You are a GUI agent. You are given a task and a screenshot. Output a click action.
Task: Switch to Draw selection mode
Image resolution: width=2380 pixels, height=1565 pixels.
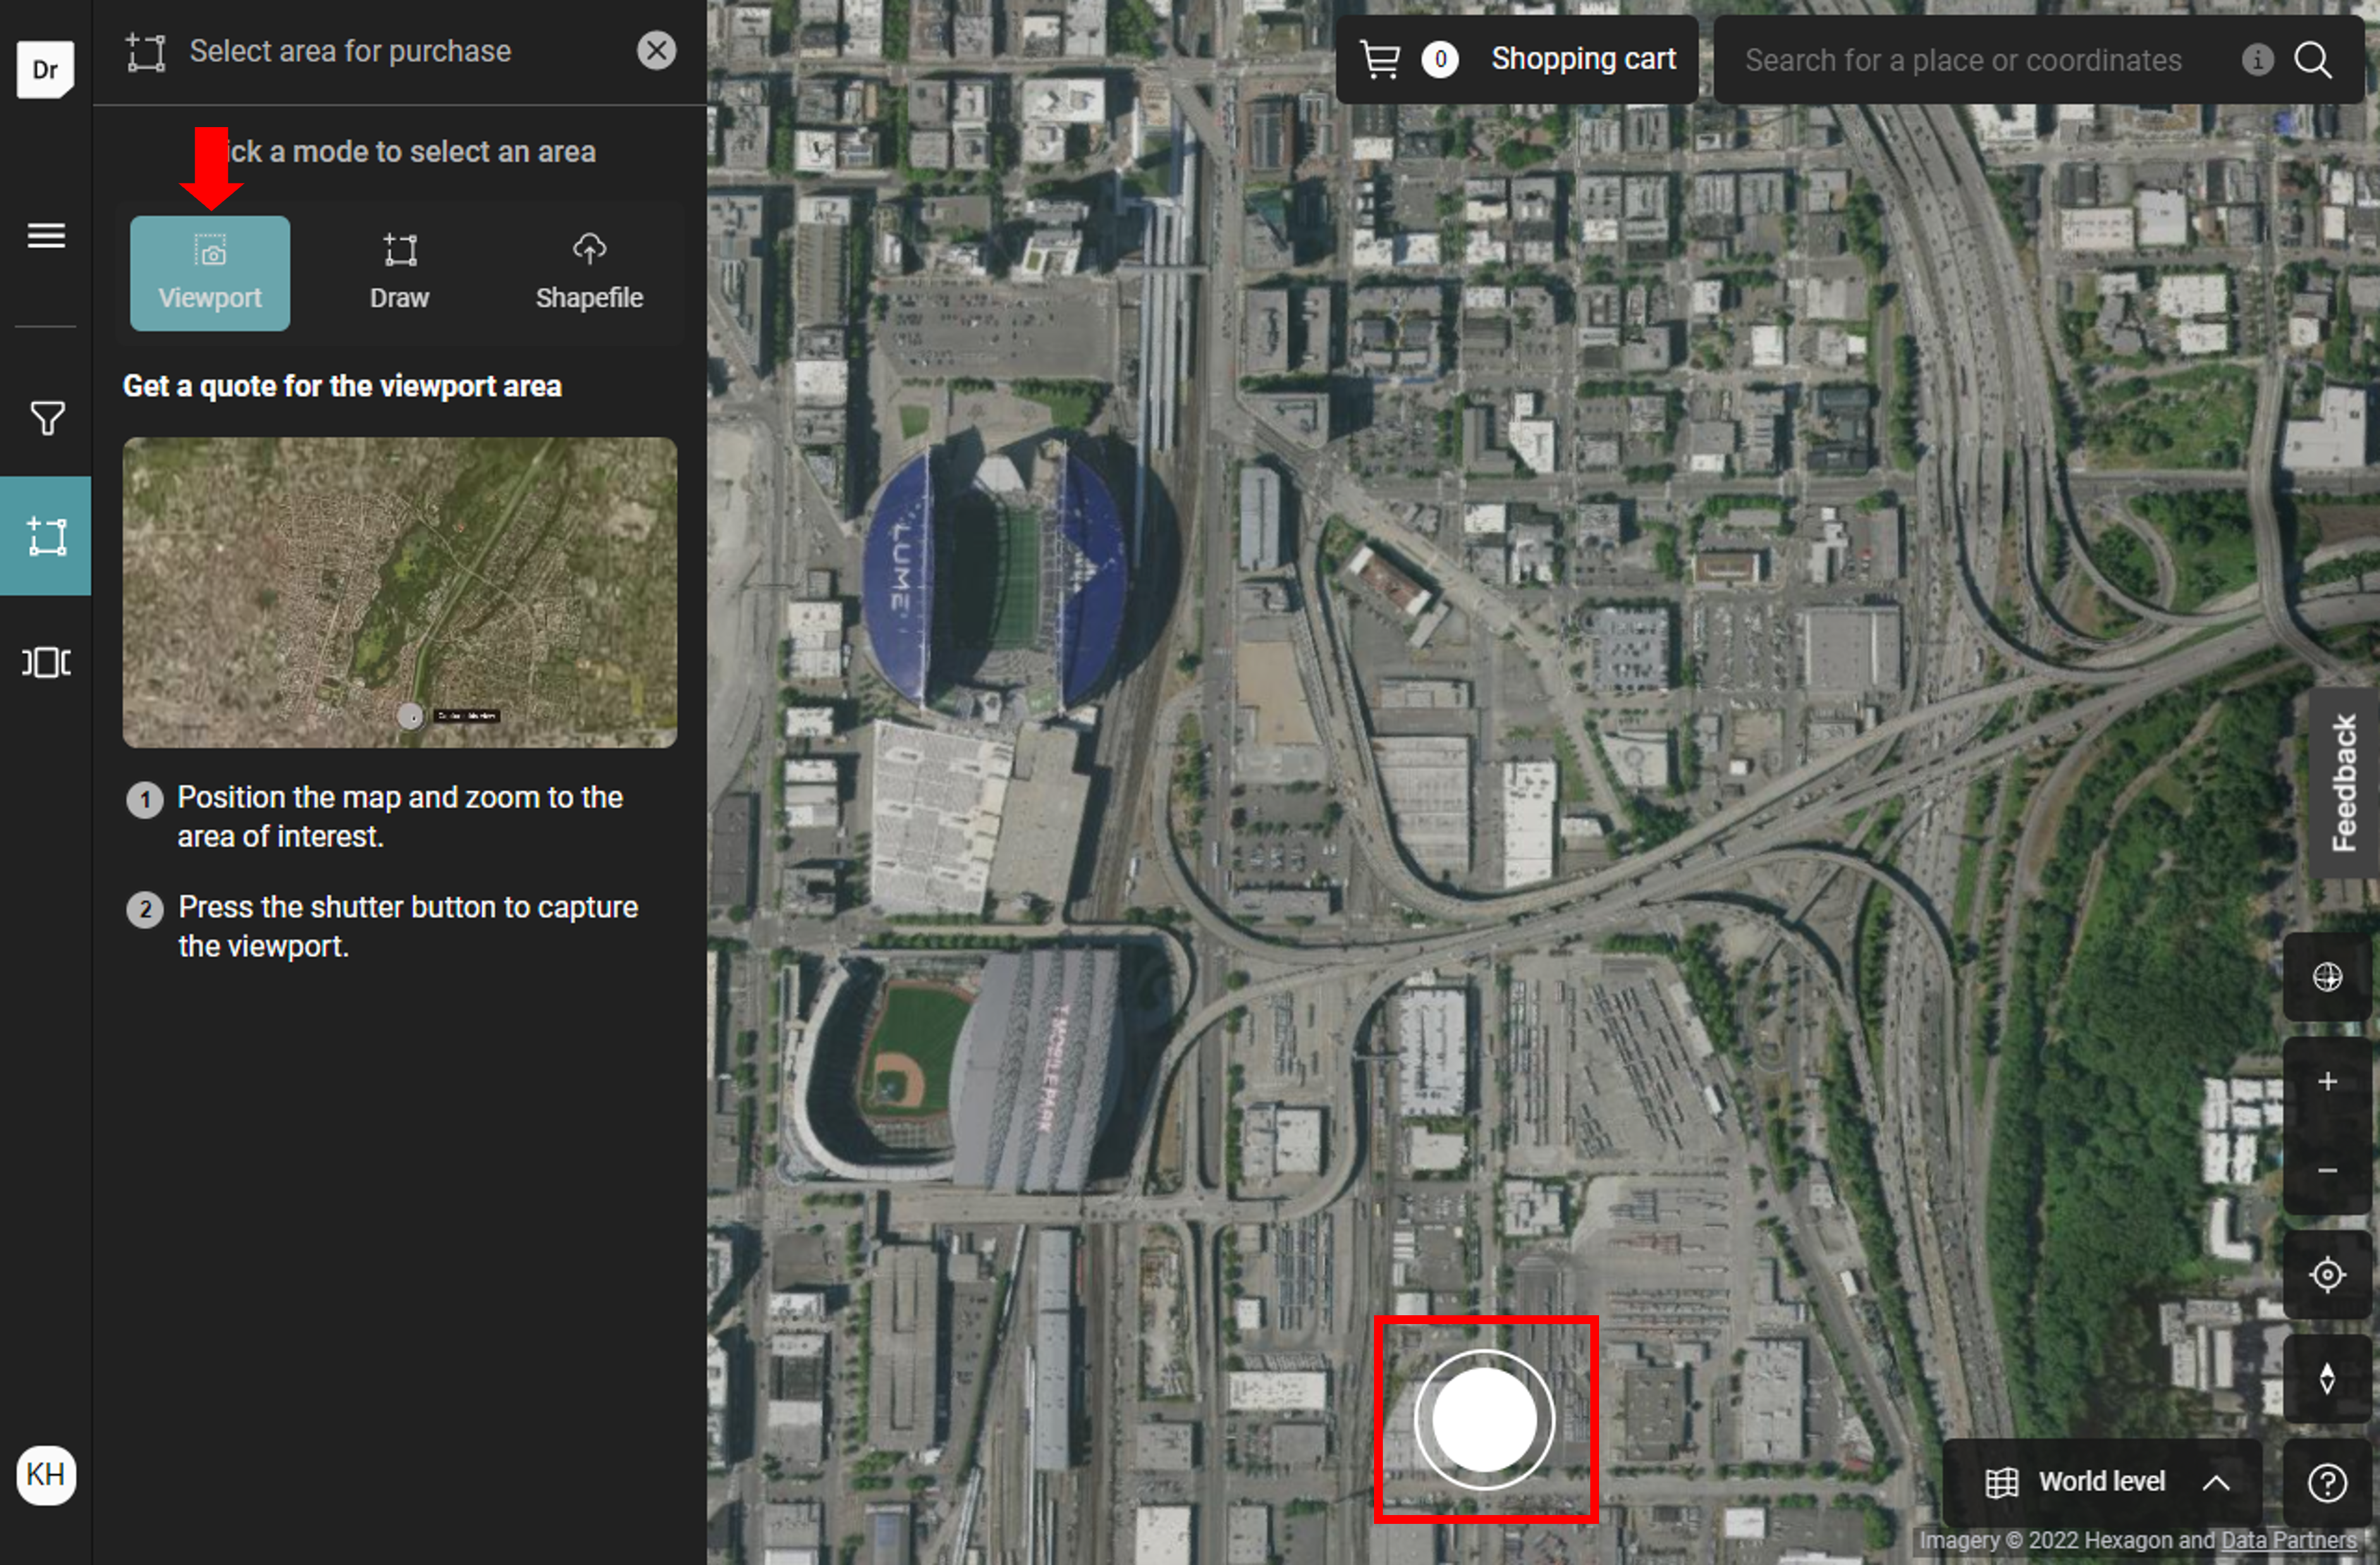coord(399,273)
